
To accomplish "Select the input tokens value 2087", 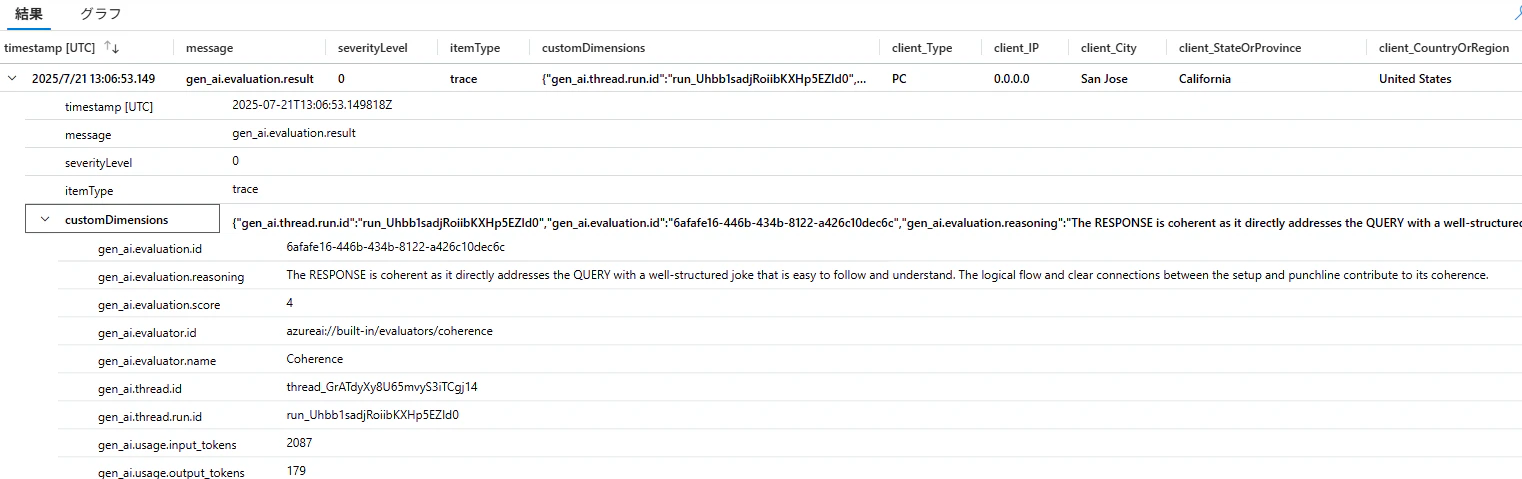I will (x=299, y=443).
